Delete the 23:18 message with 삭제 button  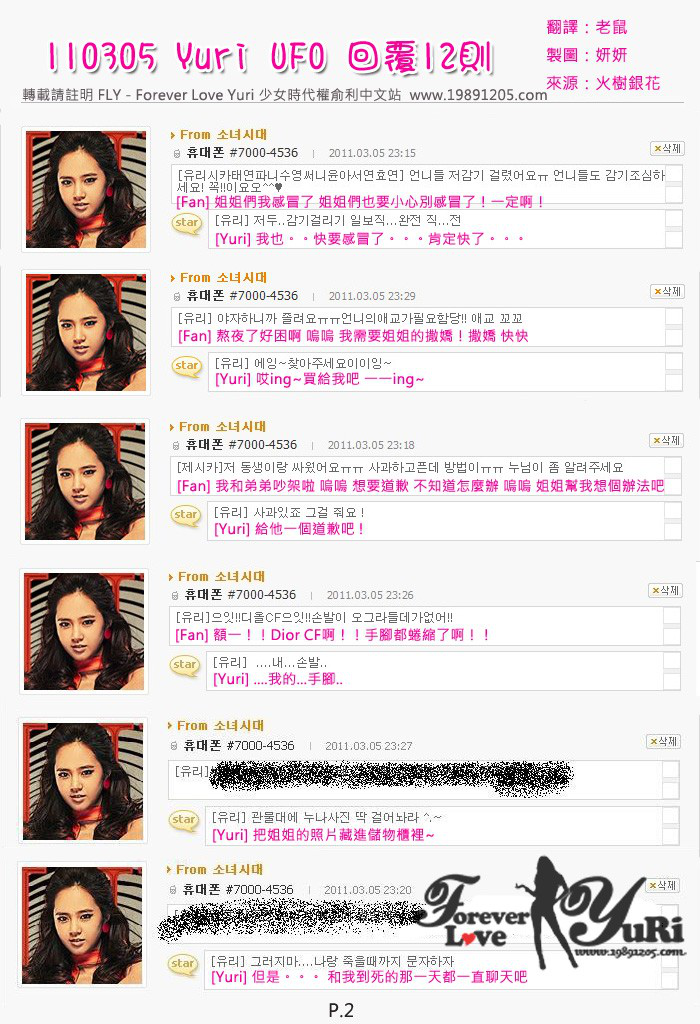click(x=667, y=440)
